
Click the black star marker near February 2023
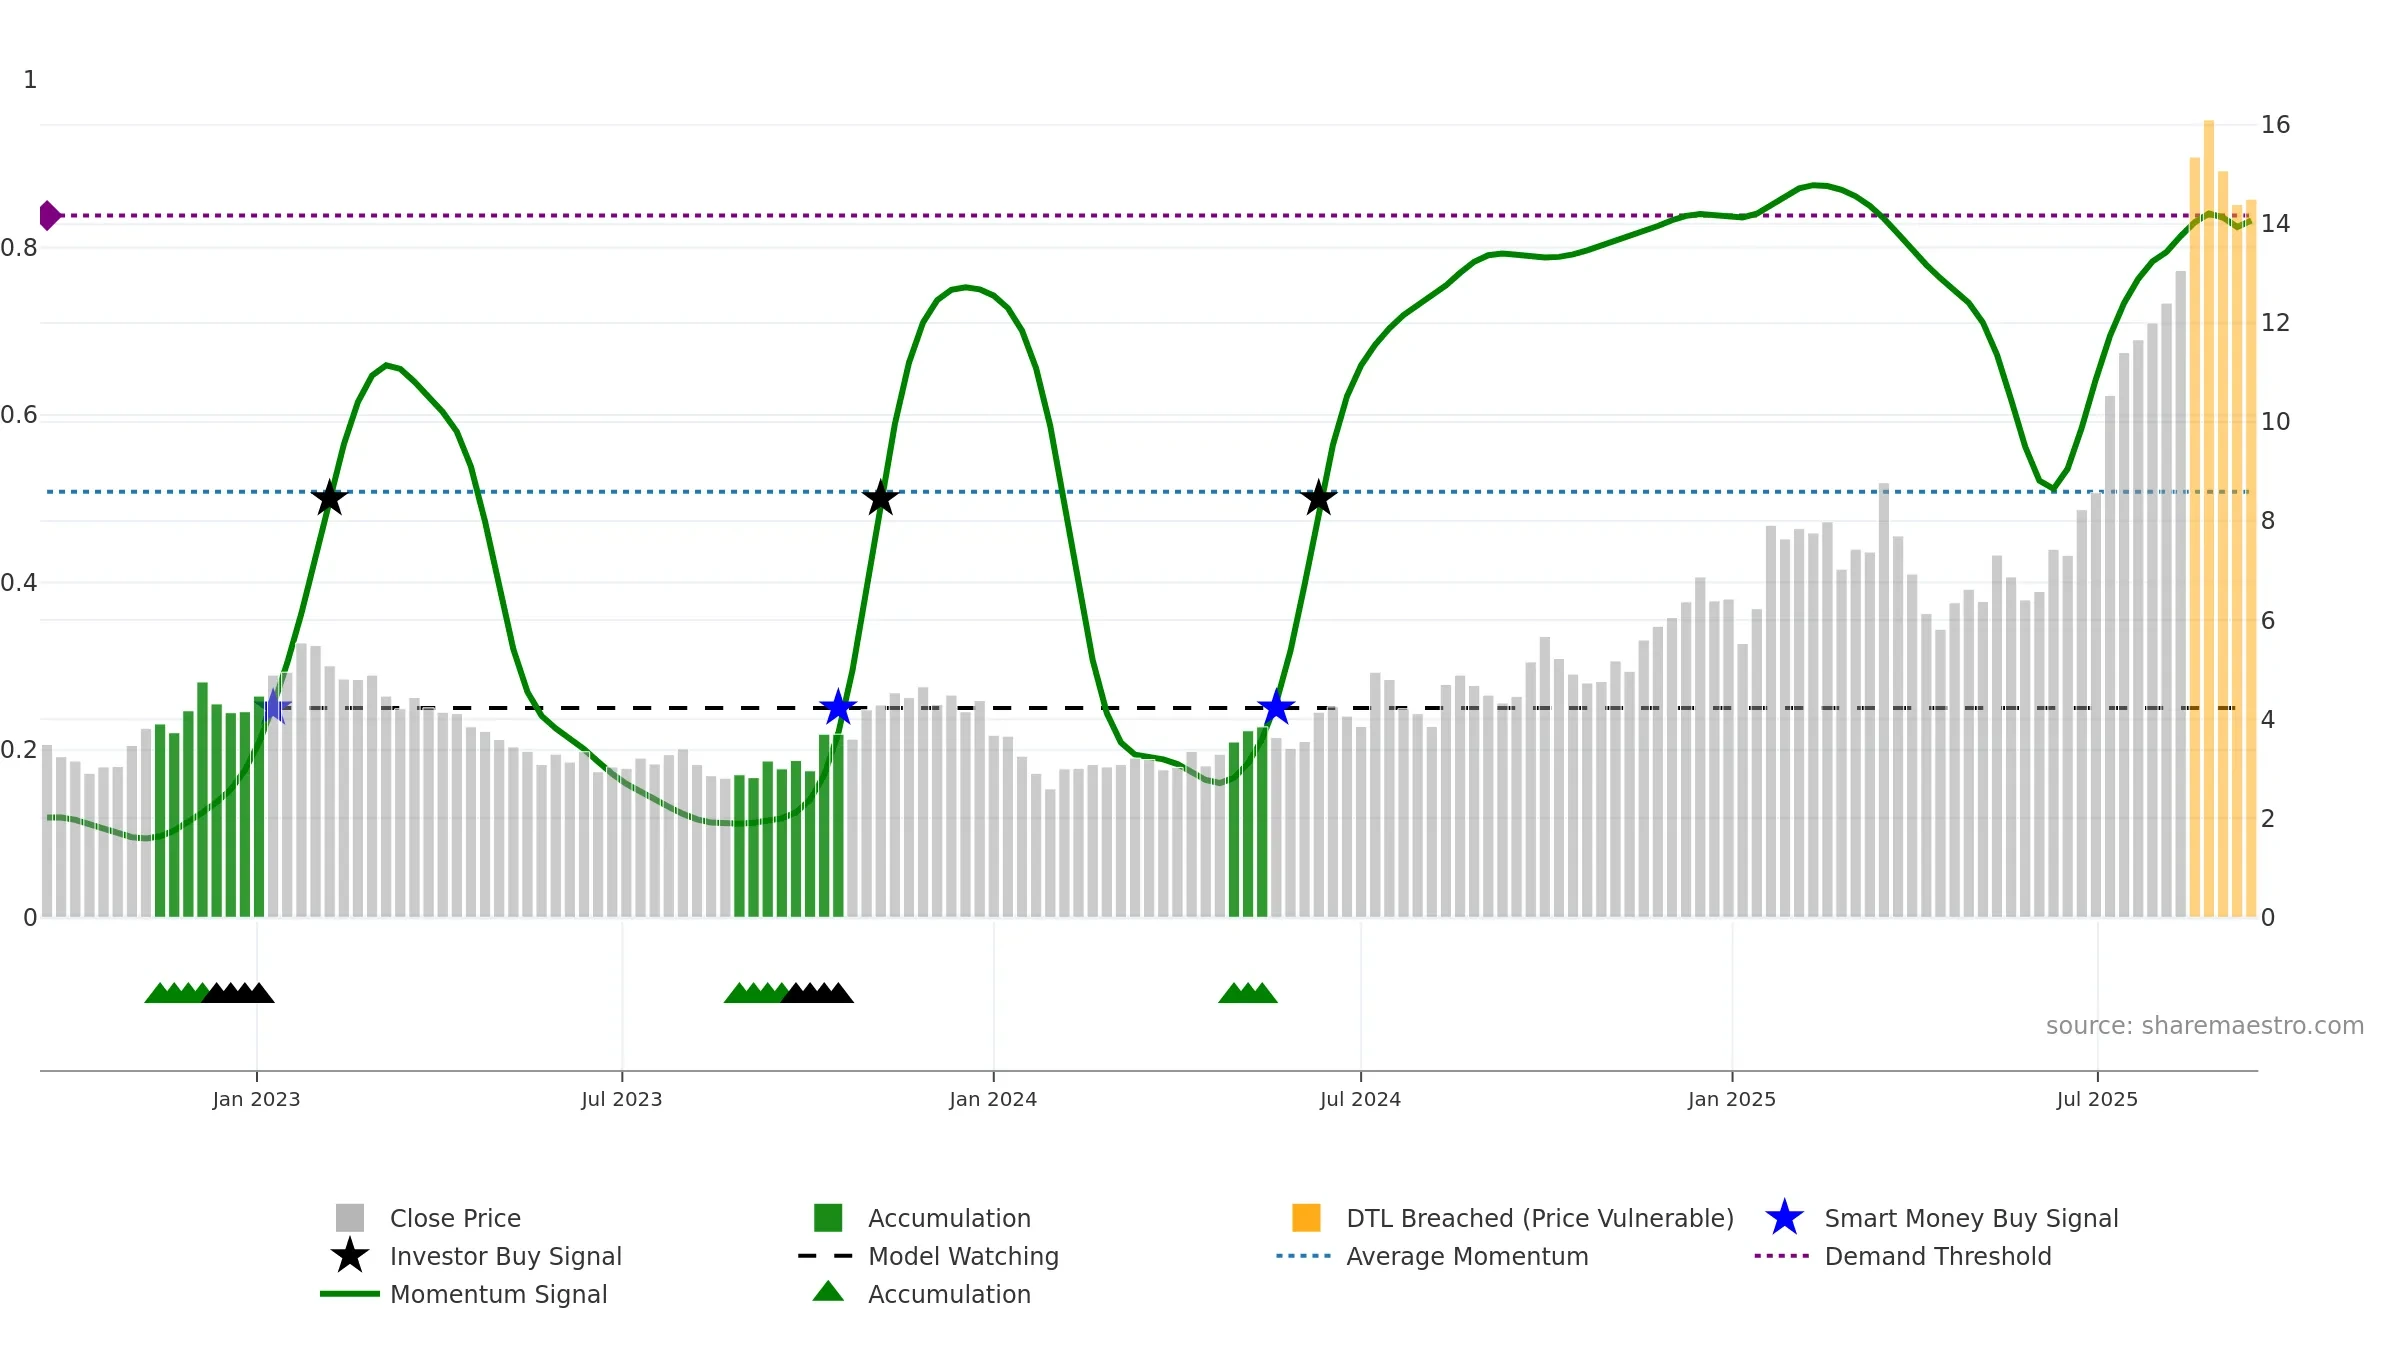329,498
